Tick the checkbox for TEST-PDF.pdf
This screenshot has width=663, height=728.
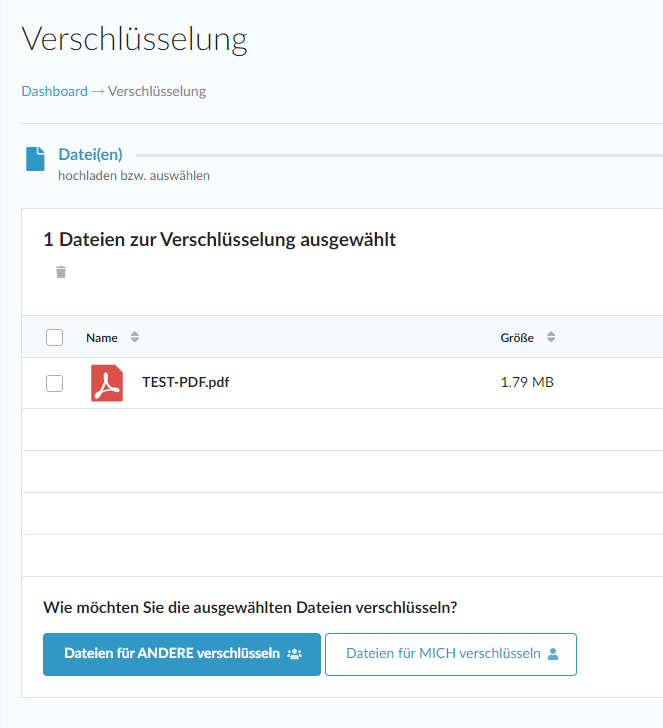55,383
